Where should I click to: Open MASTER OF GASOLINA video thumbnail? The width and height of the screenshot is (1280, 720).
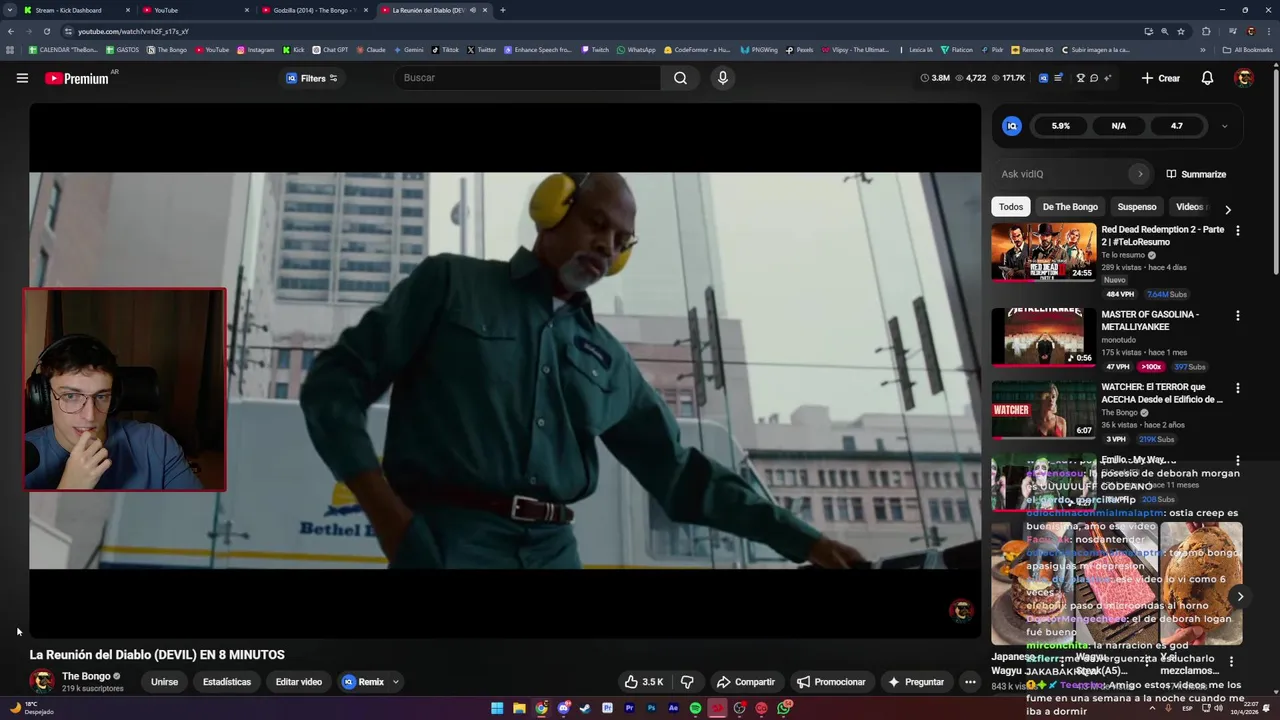click(x=1043, y=337)
